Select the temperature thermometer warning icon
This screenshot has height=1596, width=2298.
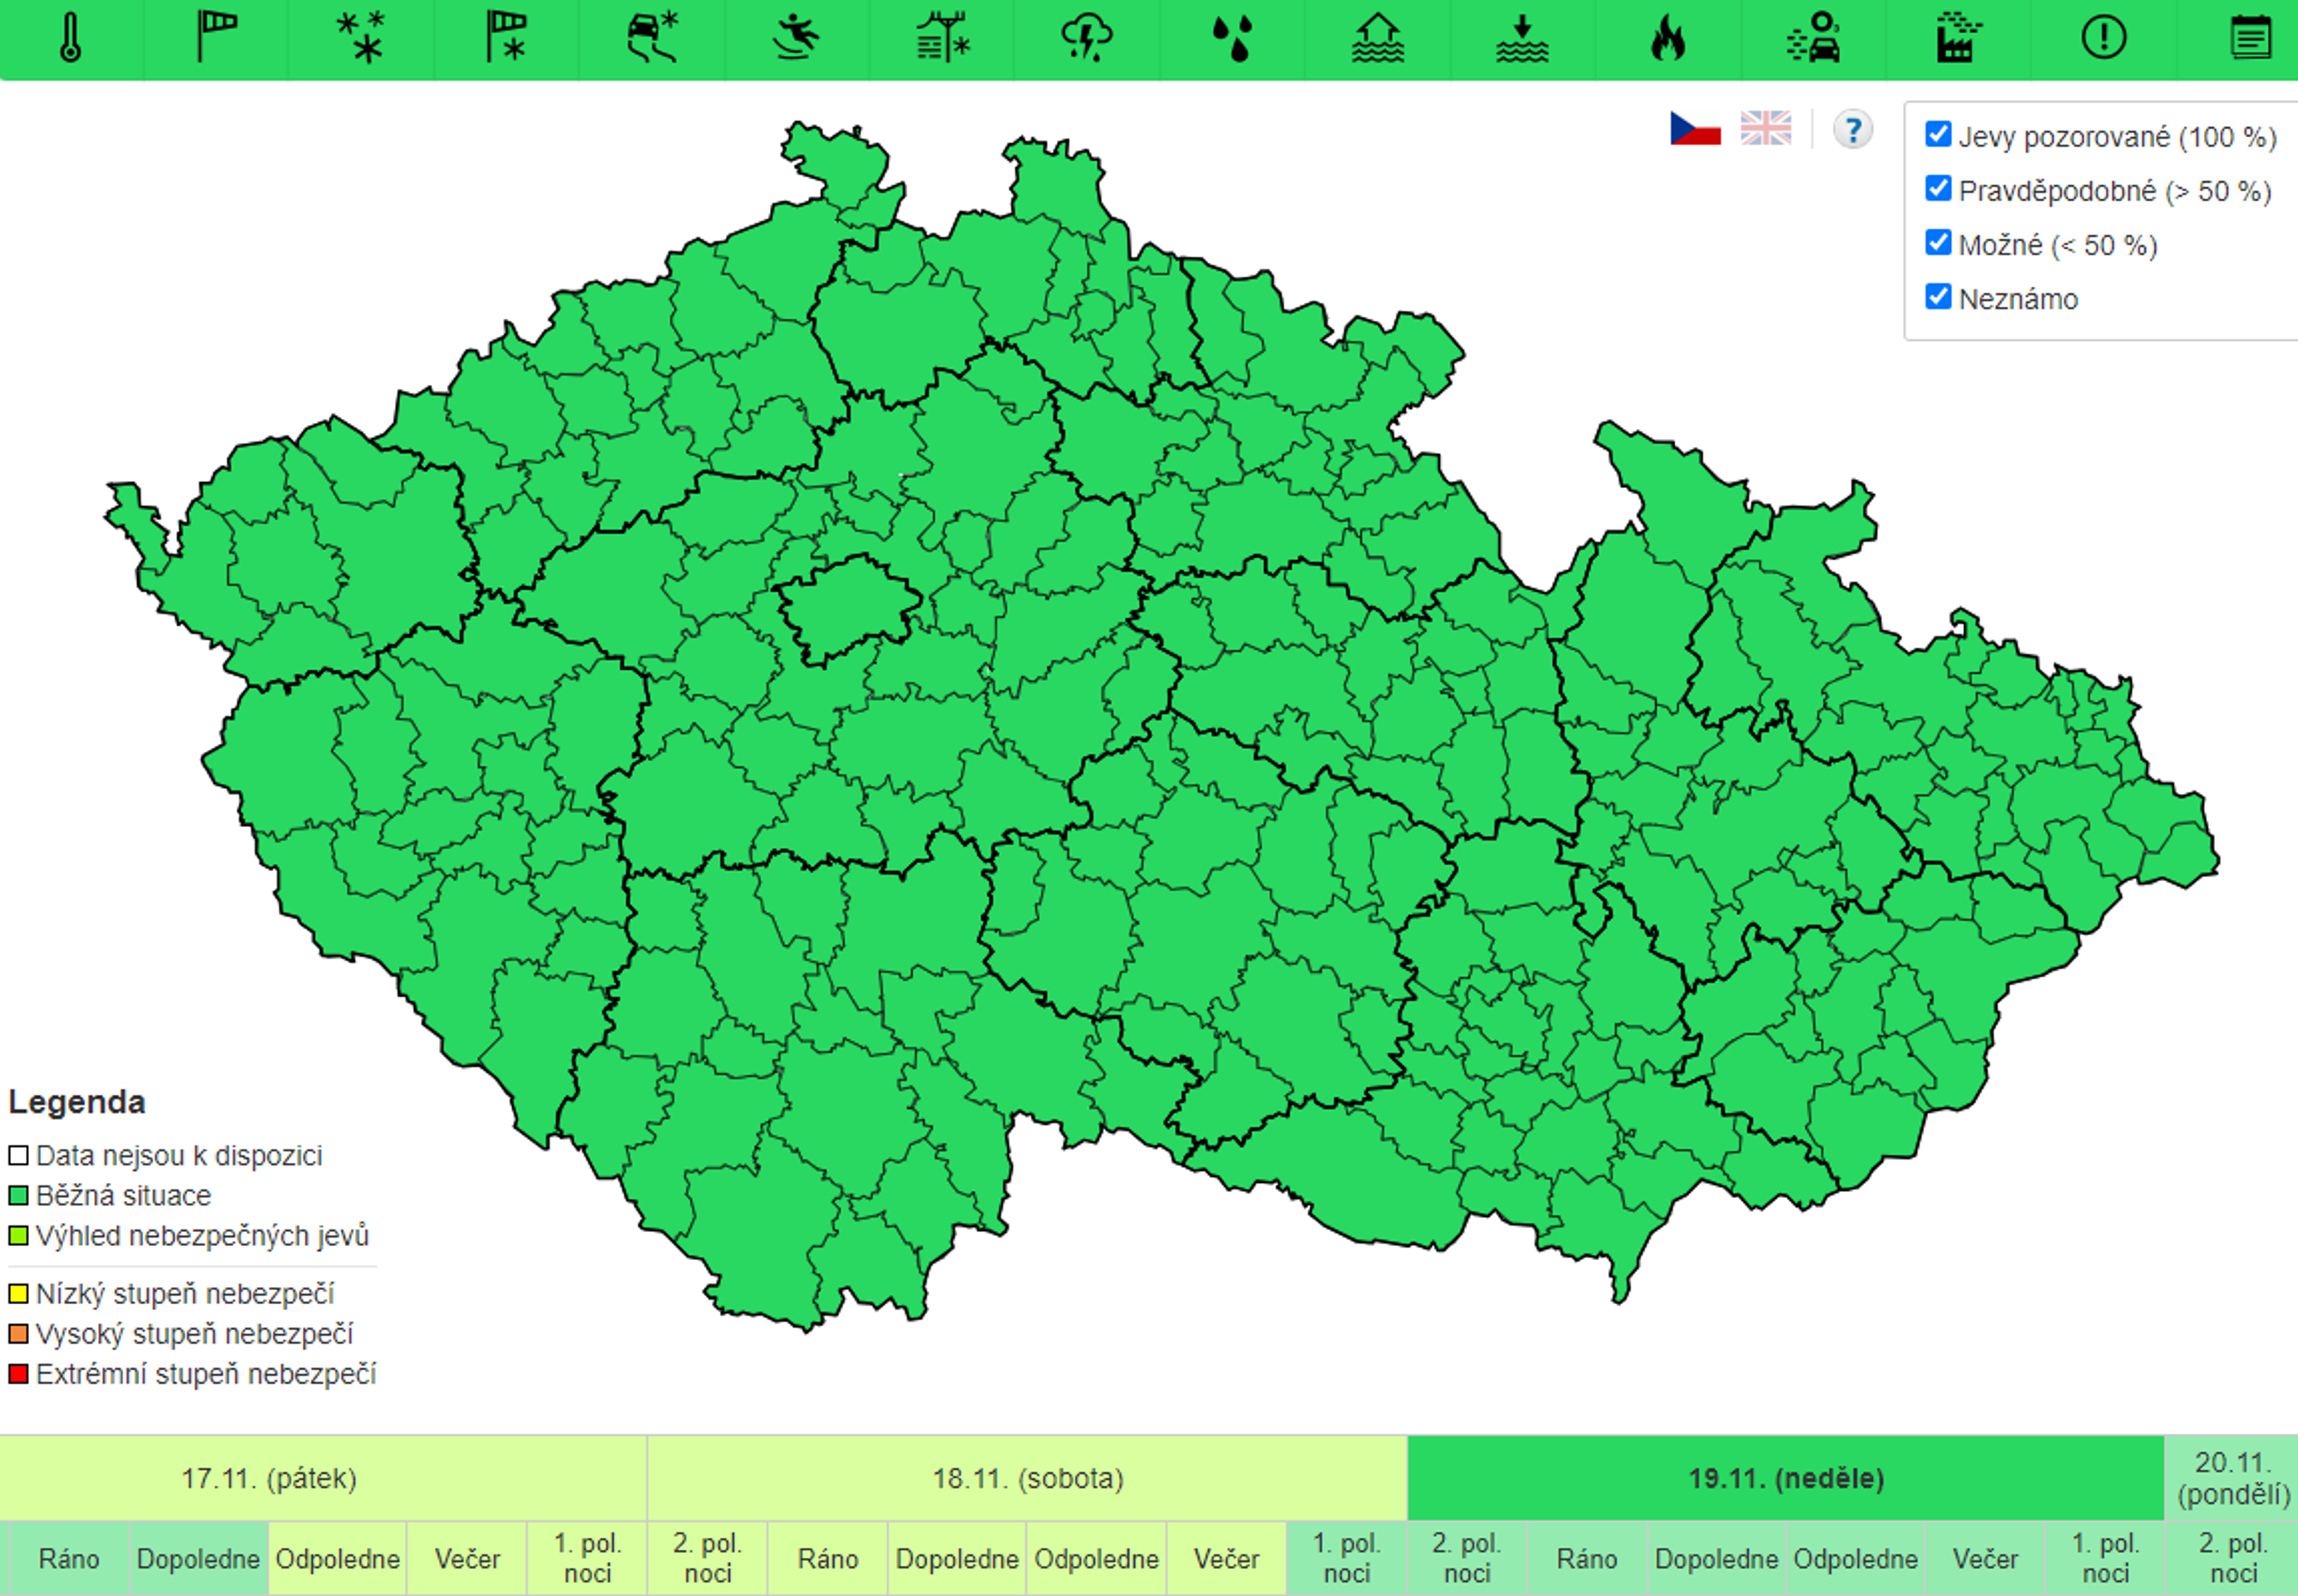[71, 38]
